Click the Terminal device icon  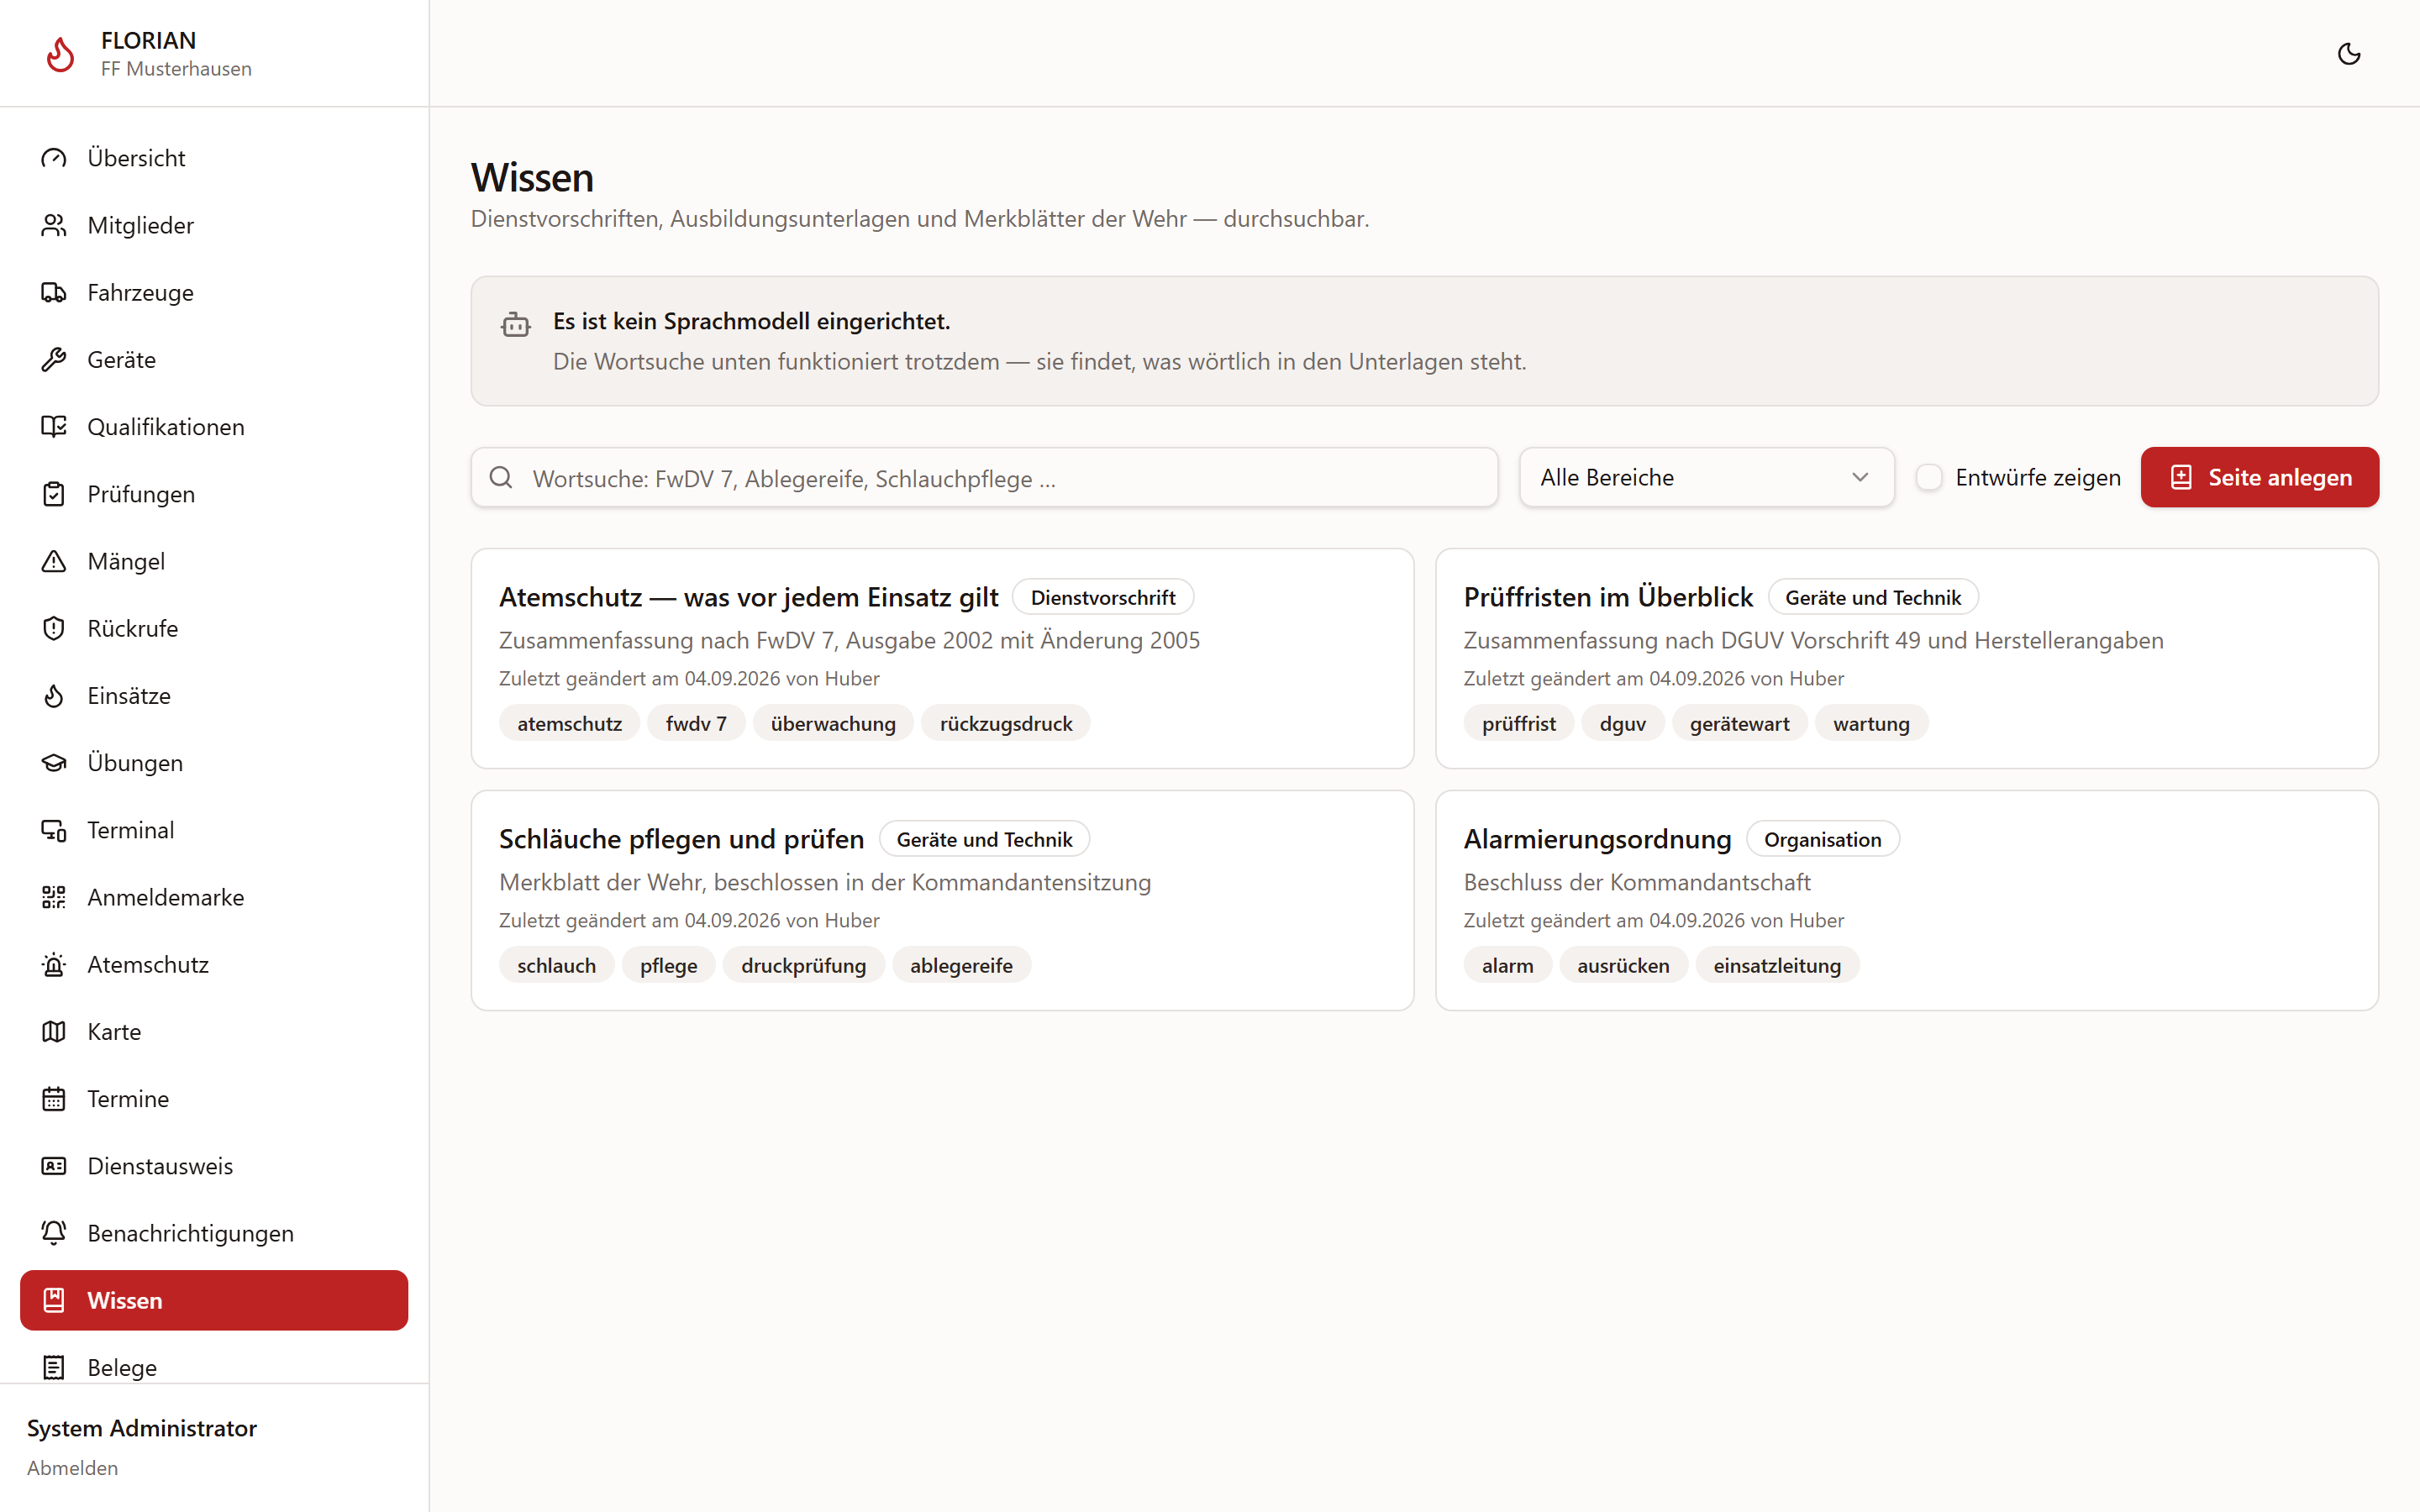click(x=54, y=830)
